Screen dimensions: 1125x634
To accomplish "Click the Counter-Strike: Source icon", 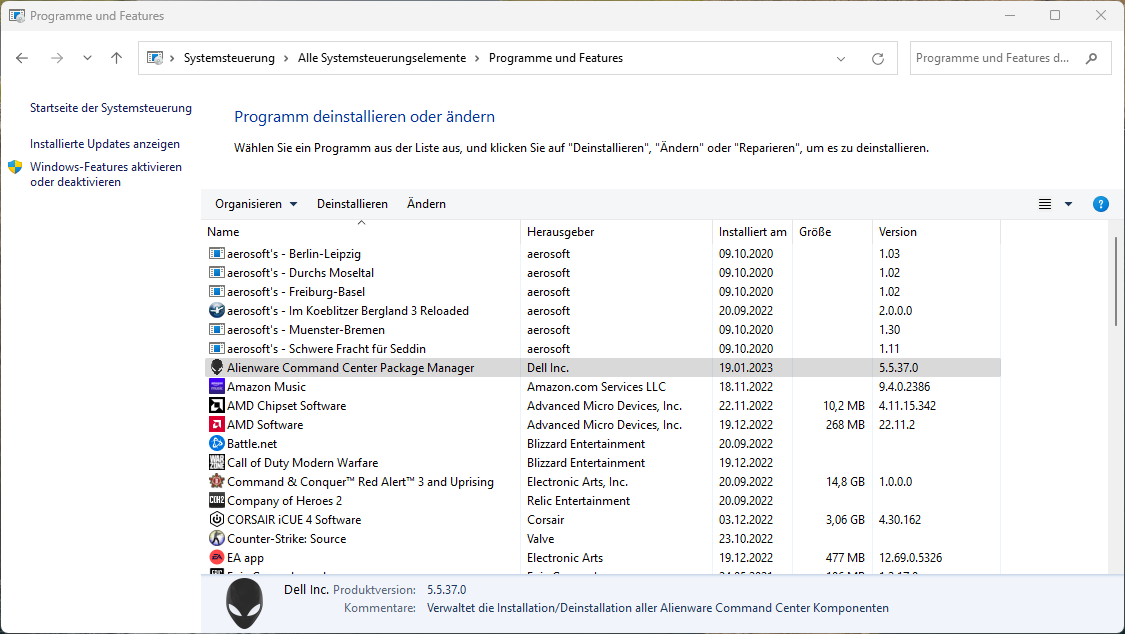I will [x=216, y=539].
